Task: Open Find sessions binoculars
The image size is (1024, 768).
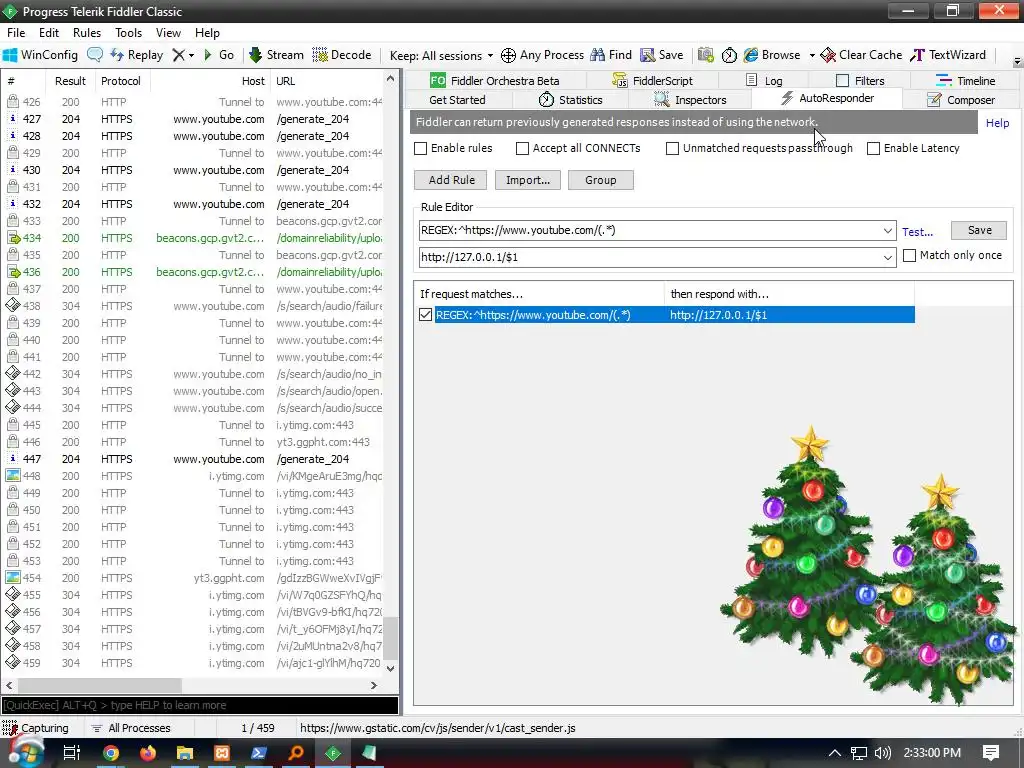Action: coord(611,55)
